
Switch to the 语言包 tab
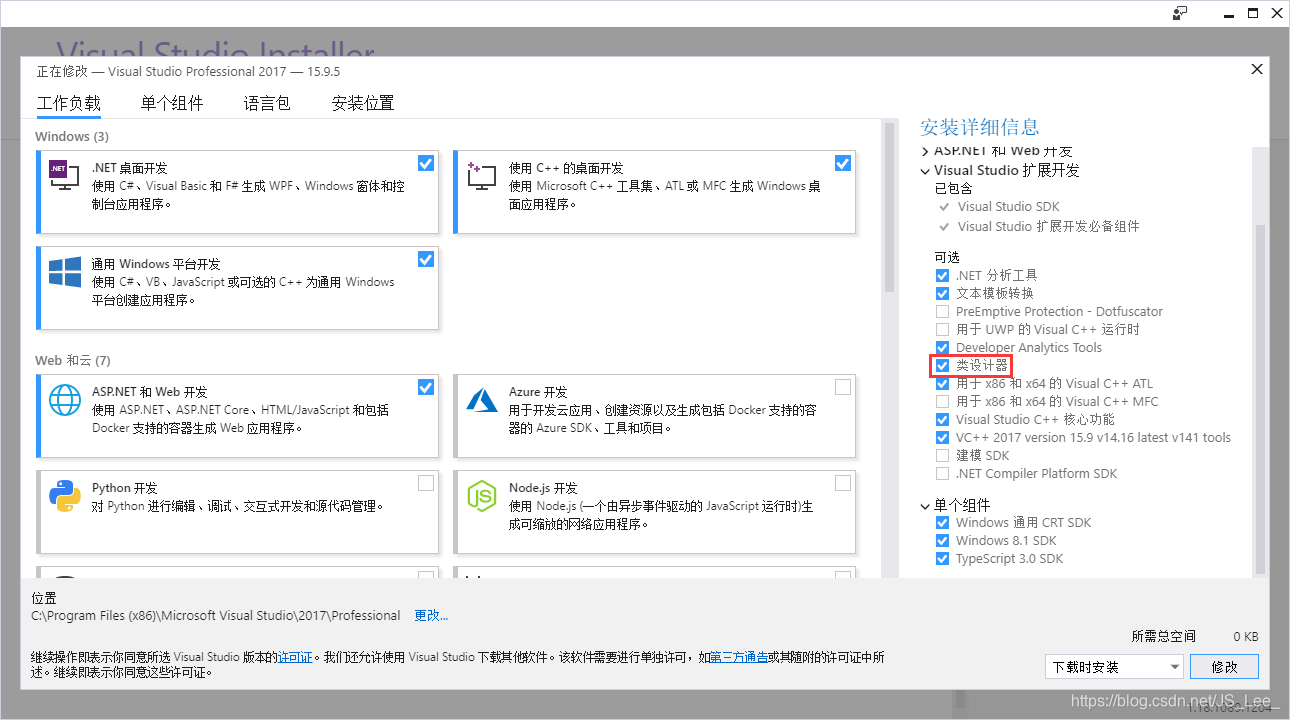(x=267, y=103)
